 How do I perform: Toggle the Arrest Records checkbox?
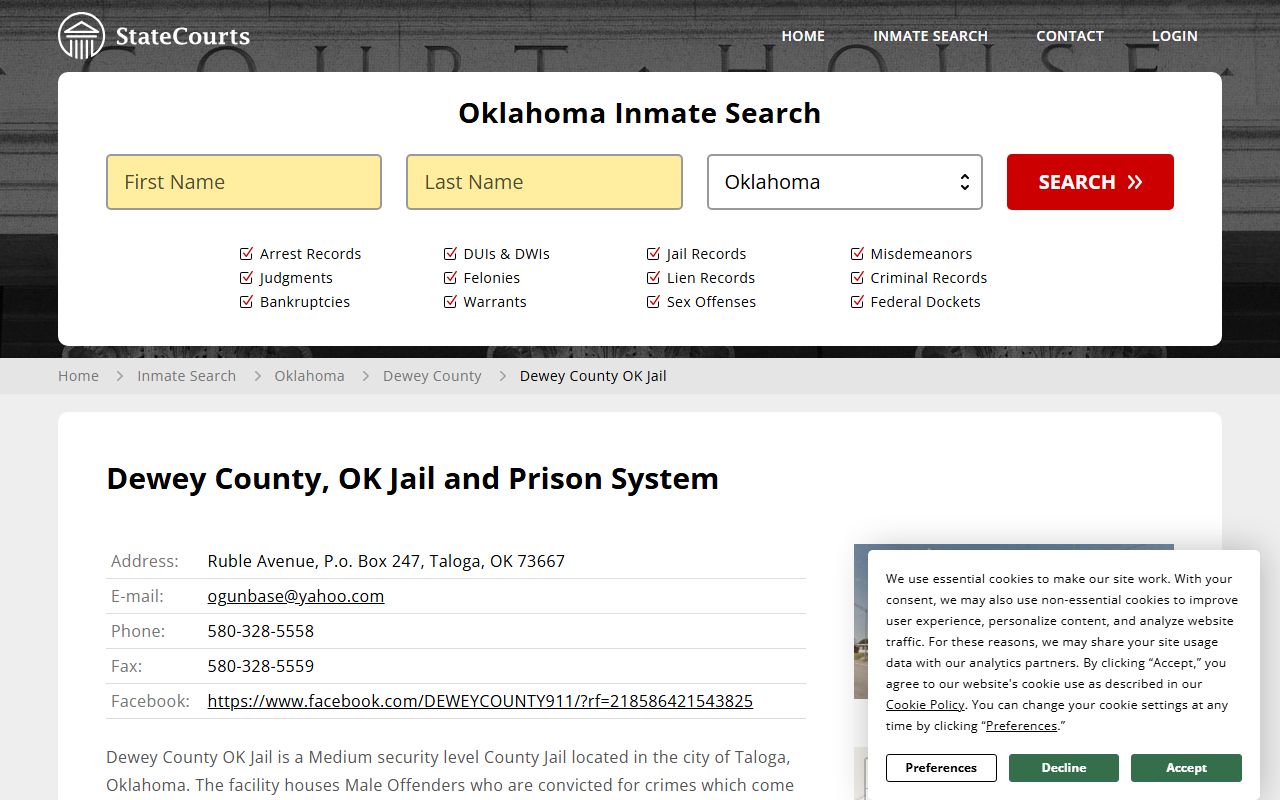246,254
